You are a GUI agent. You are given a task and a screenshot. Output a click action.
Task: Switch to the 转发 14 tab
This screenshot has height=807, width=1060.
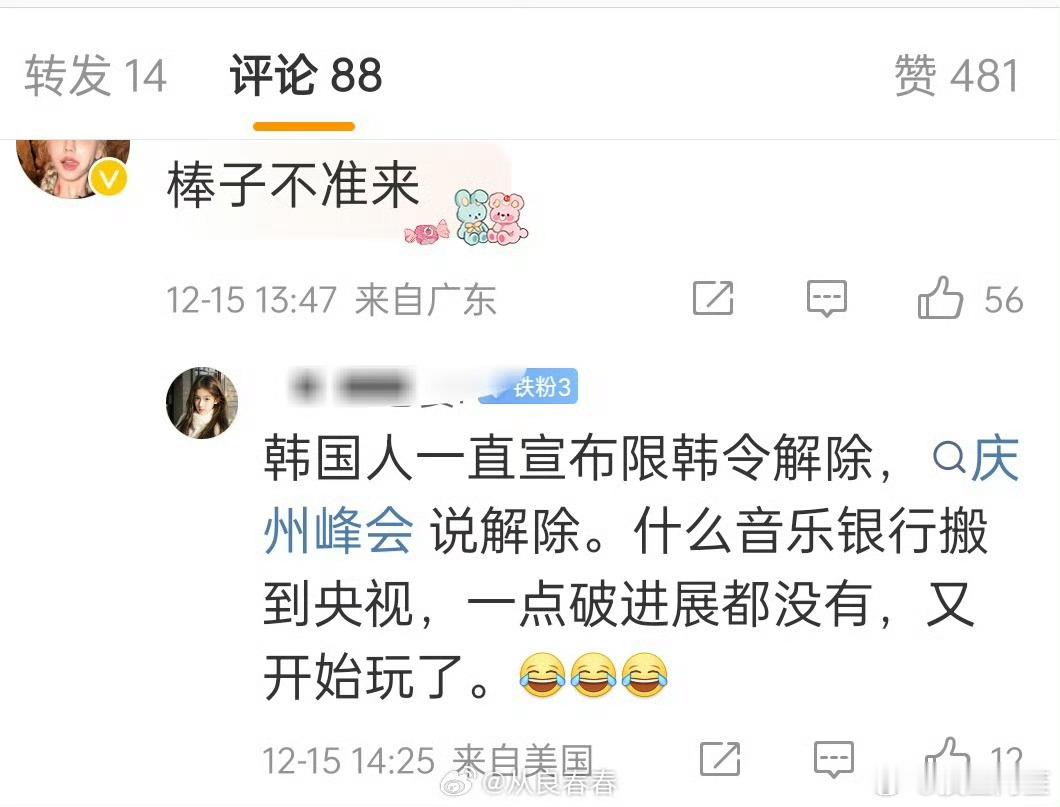[x=95, y=75]
